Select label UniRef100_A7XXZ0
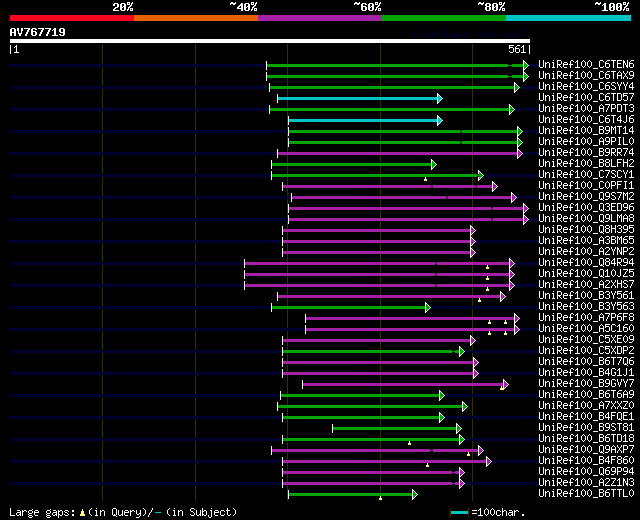The image size is (640, 520). point(586,406)
